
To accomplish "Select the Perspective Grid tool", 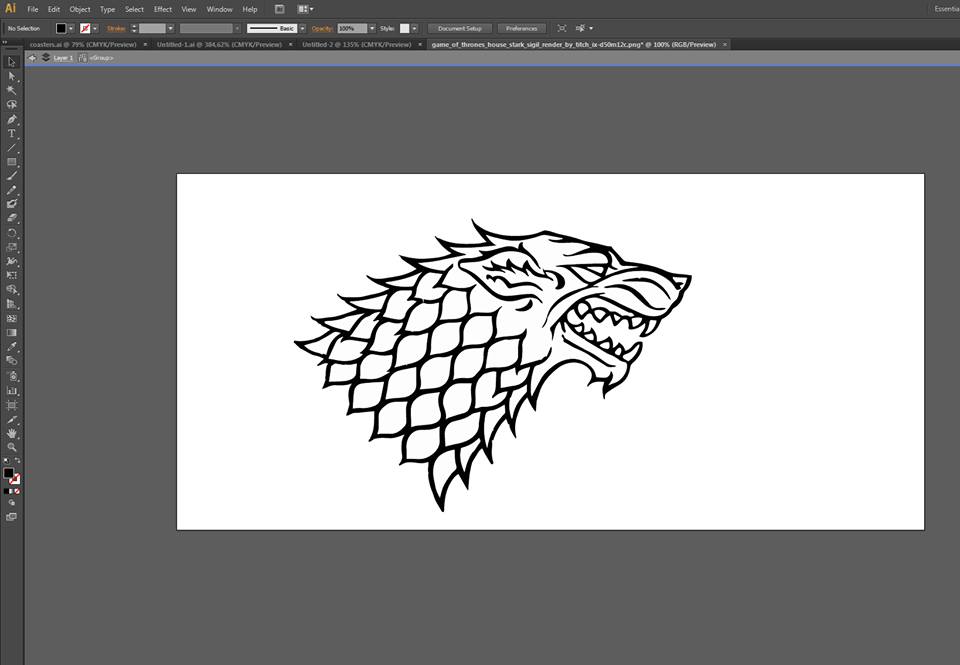I will (12, 304).
